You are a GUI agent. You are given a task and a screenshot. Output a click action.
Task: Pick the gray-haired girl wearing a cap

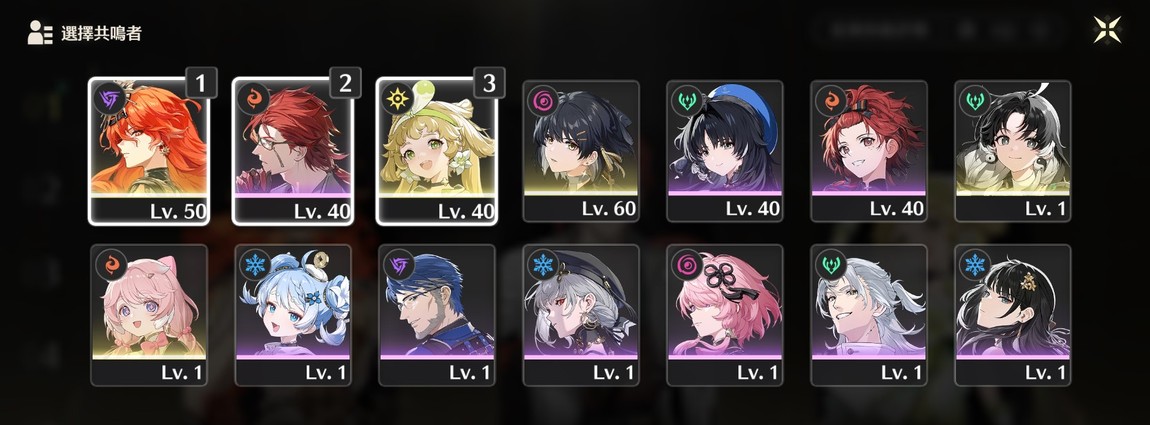point(581,315)
